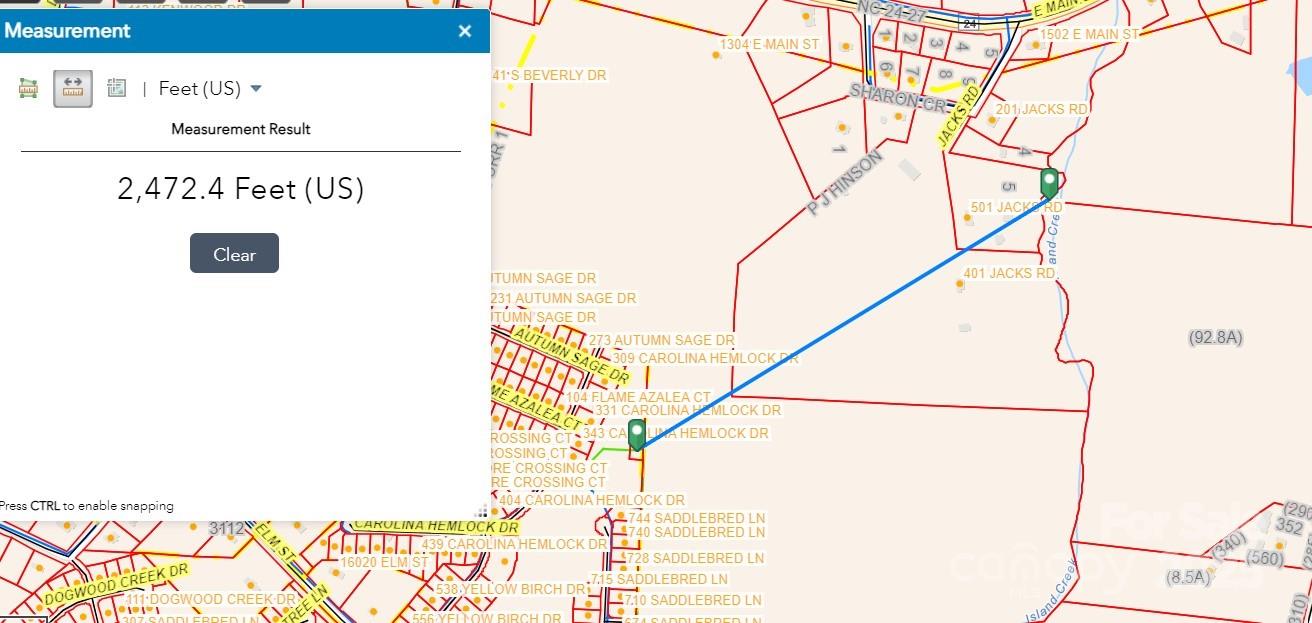The height and width of the screenshot is (623, 1312).
Task: Open the Feet (US) units dropdown
Action: (211, 89)
